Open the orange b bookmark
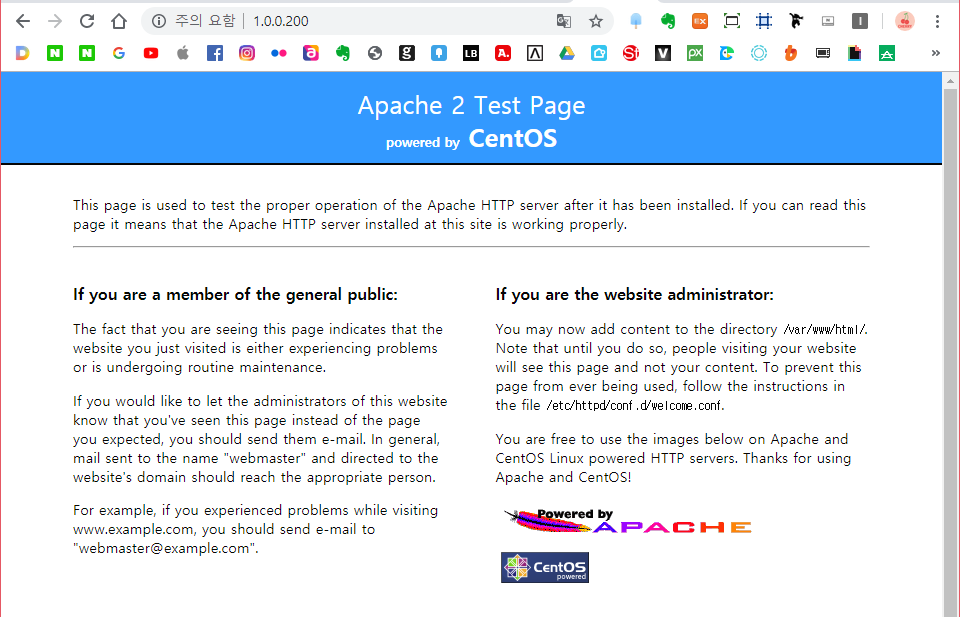This screenshot has height=617, width=960. coord(790,53)
